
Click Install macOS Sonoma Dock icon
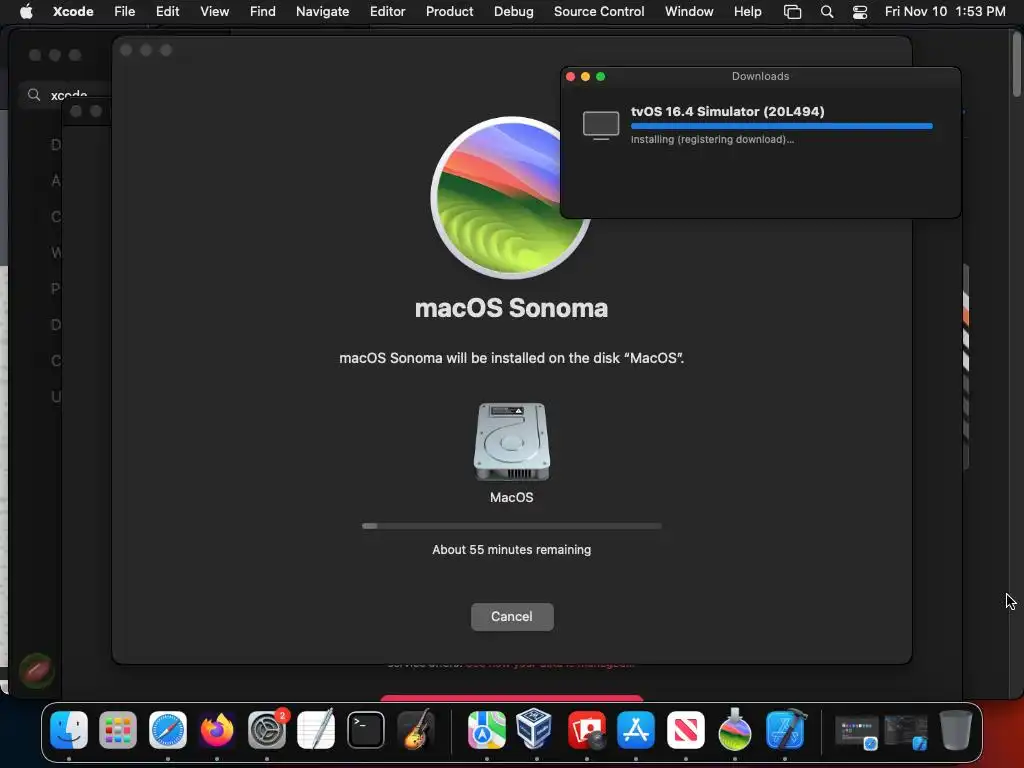[735, 729]
